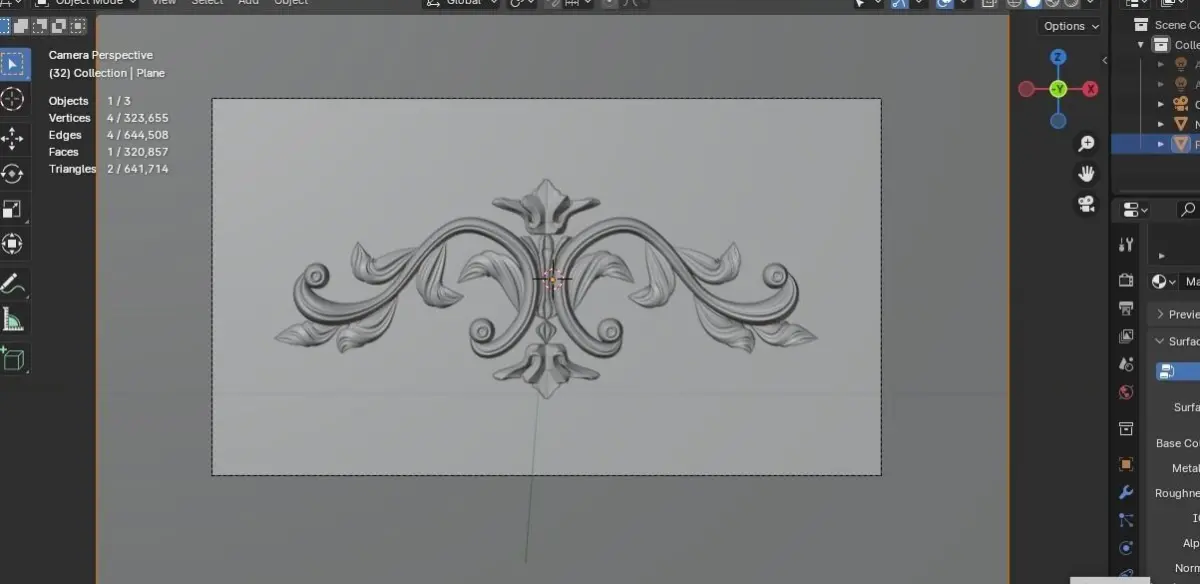Show the sidebar with the small arrow

coord(1104,61)
